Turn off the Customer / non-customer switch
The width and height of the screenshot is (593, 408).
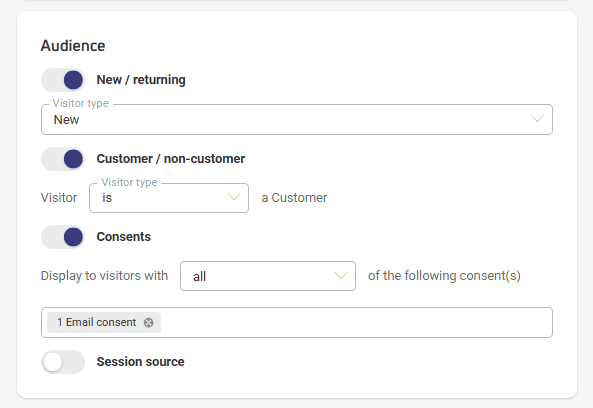click(63, 159)
